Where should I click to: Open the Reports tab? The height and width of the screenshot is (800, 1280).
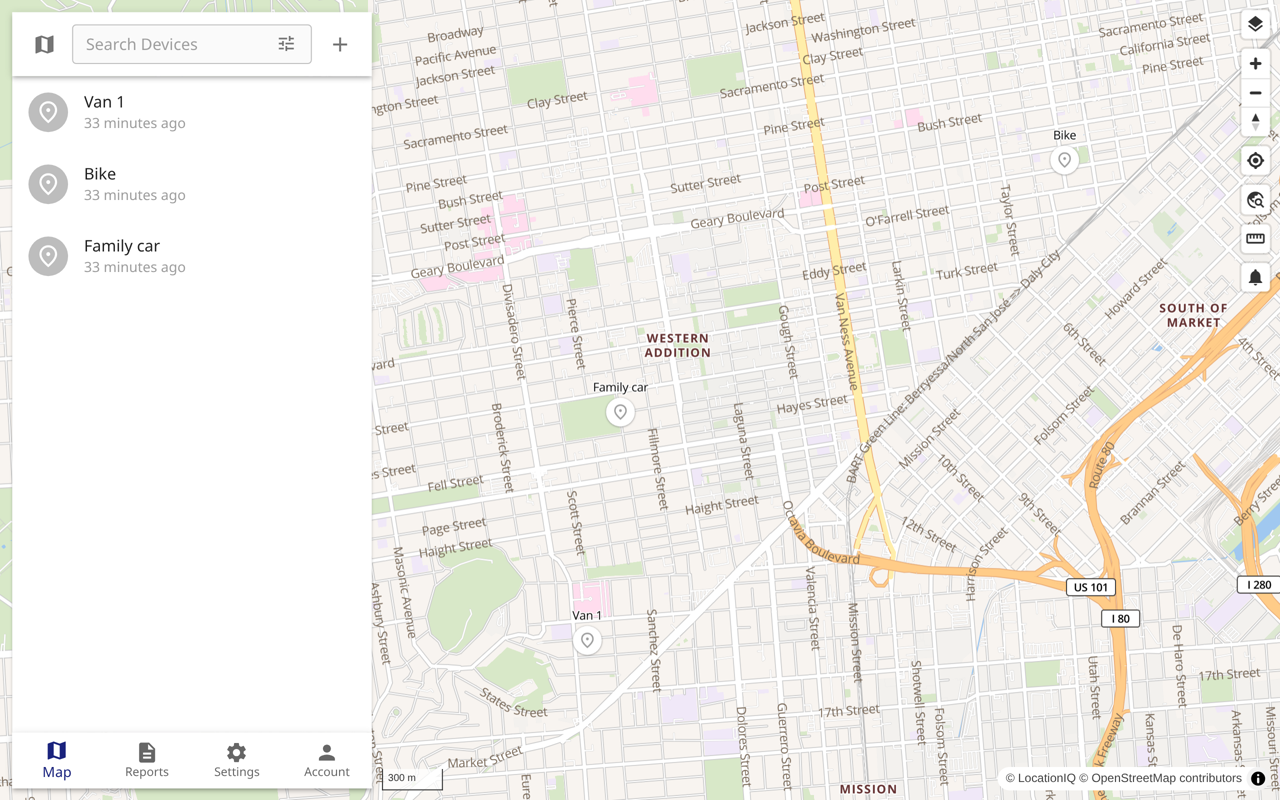click(147, 760)
